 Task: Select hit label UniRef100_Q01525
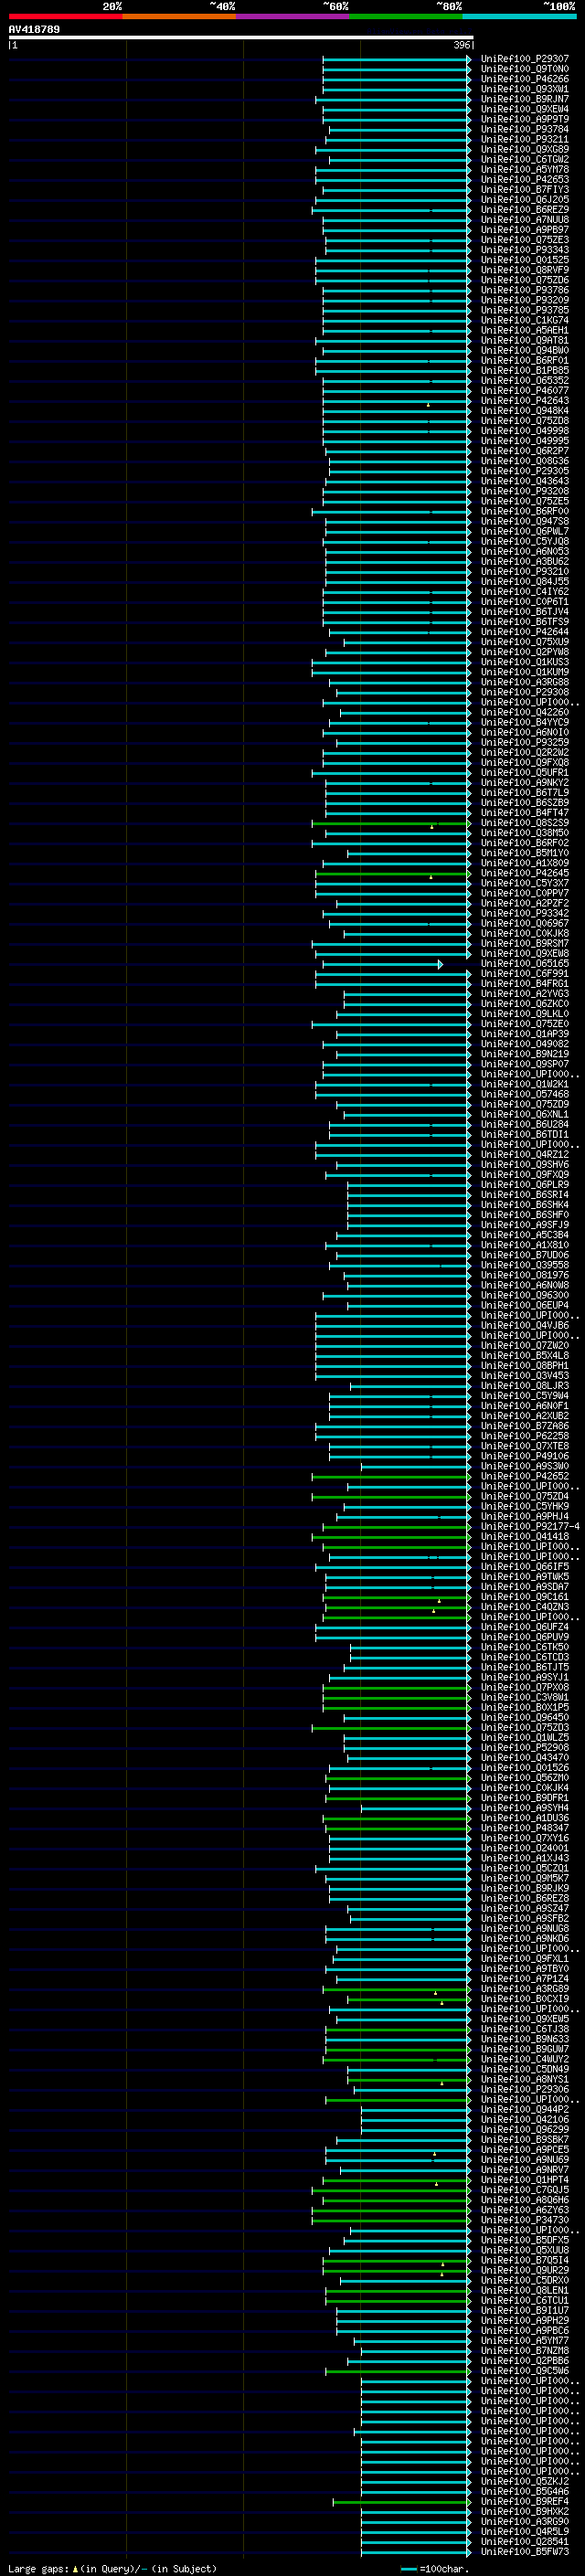coord(525,260)
